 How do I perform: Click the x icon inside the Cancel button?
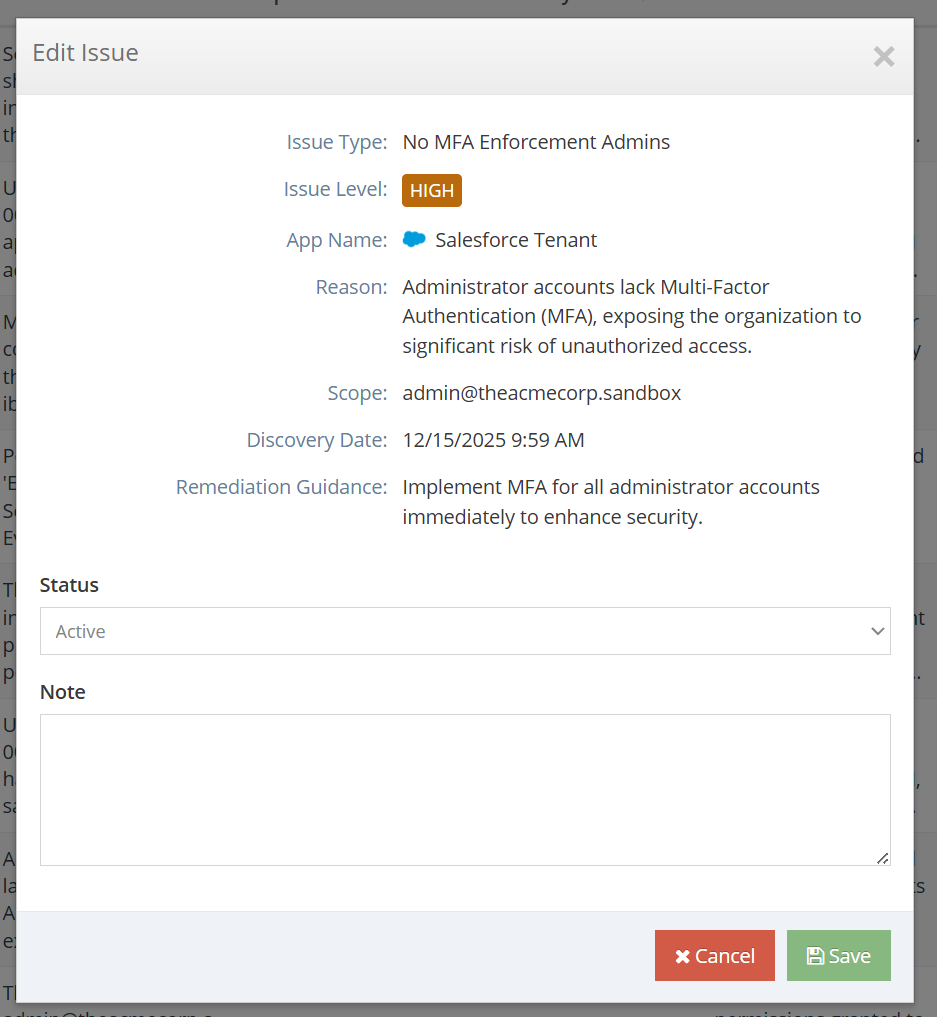coord(681,955)
